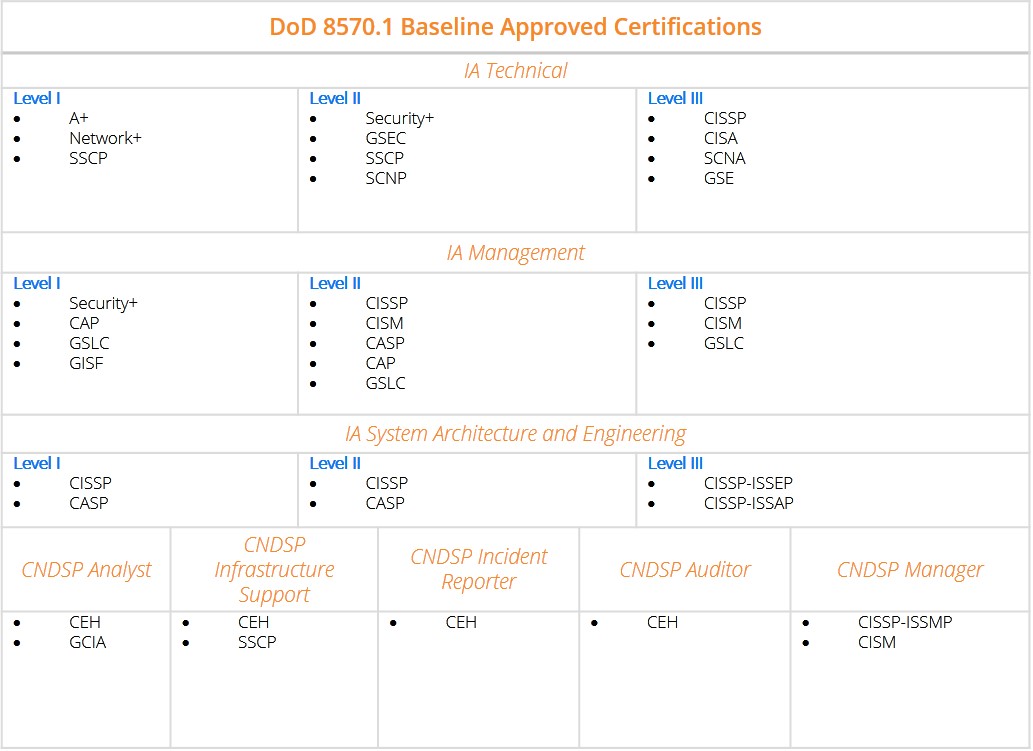Select CISSP-ISSMP under CNDSP Manager

click(x=905, y=622)
